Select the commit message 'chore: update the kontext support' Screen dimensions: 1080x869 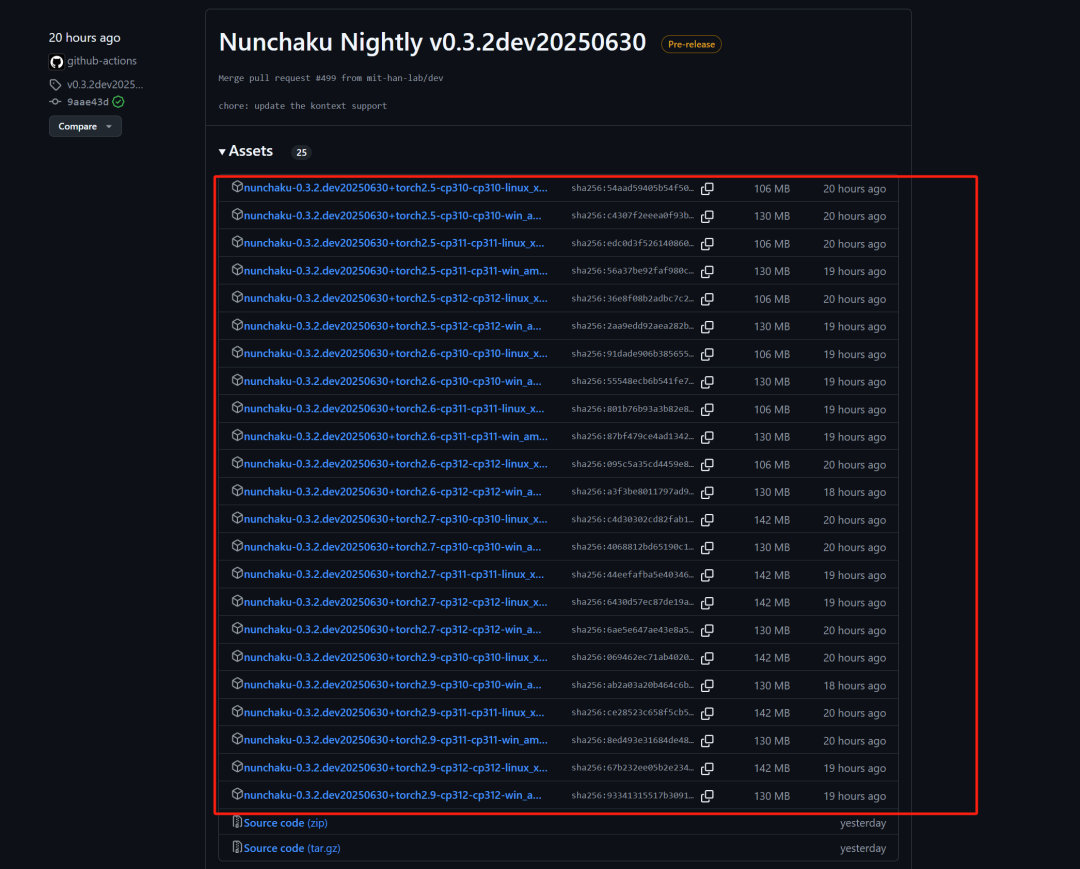pyautogui.click(x=302, y=106)
